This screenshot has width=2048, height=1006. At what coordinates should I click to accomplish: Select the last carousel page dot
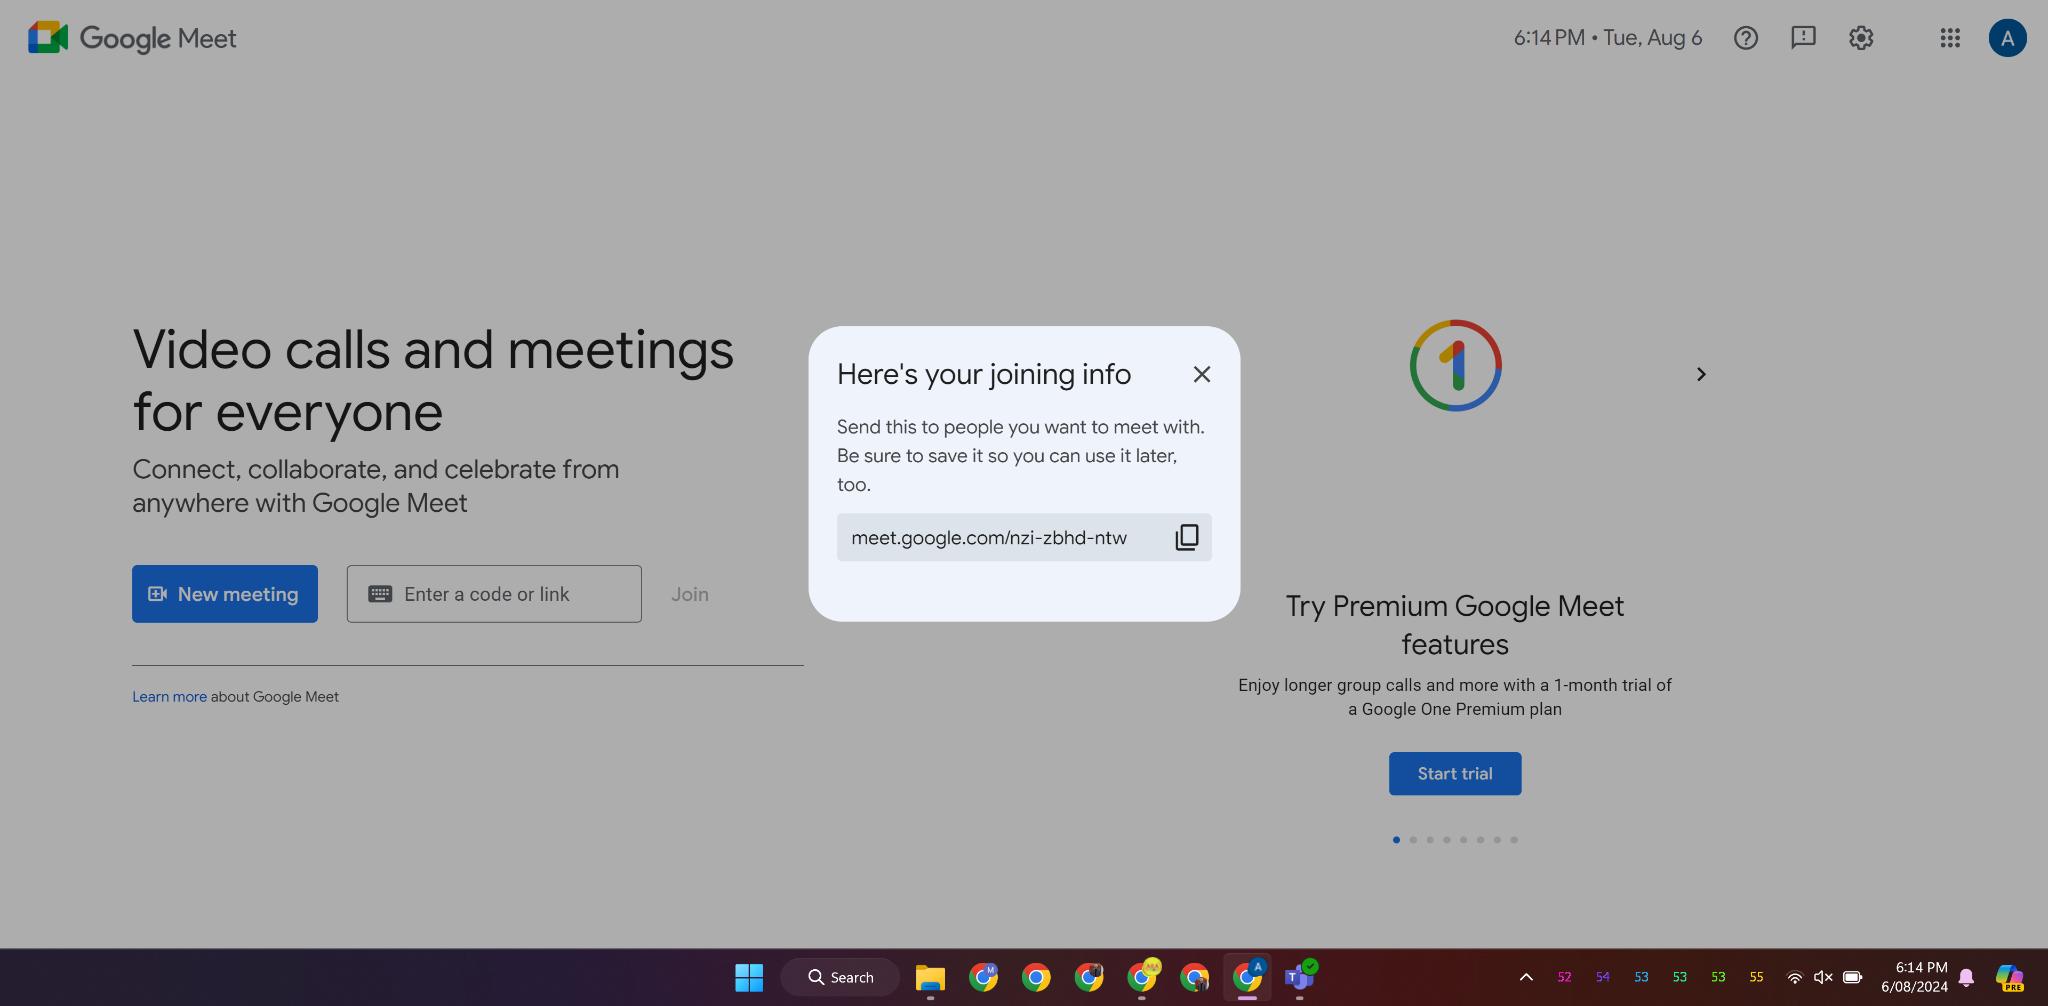pyautogui.click(x=1514, y=840)
